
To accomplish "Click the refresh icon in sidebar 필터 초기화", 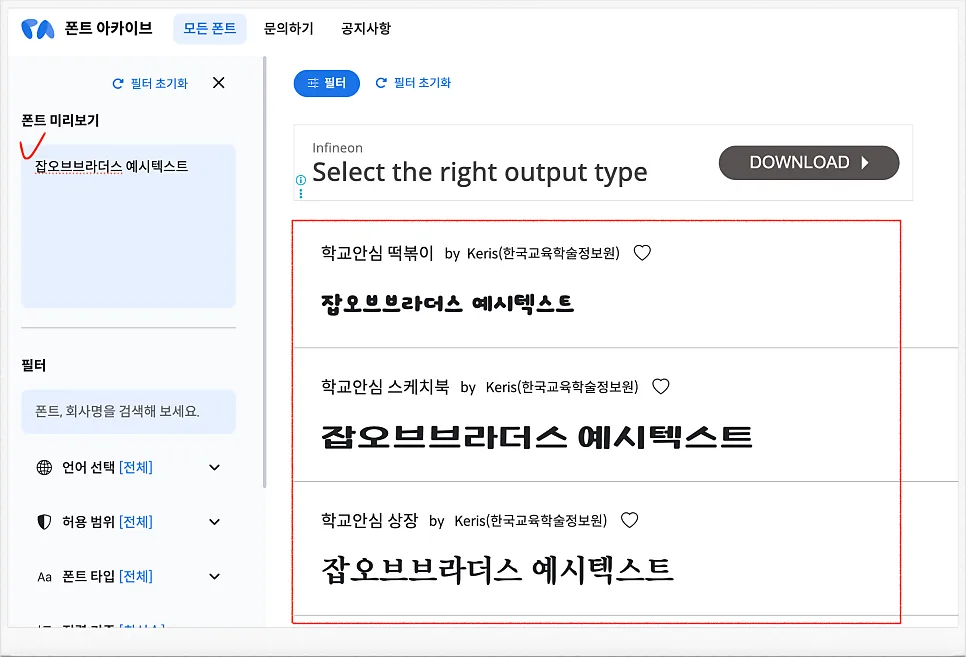I will 118,83.
